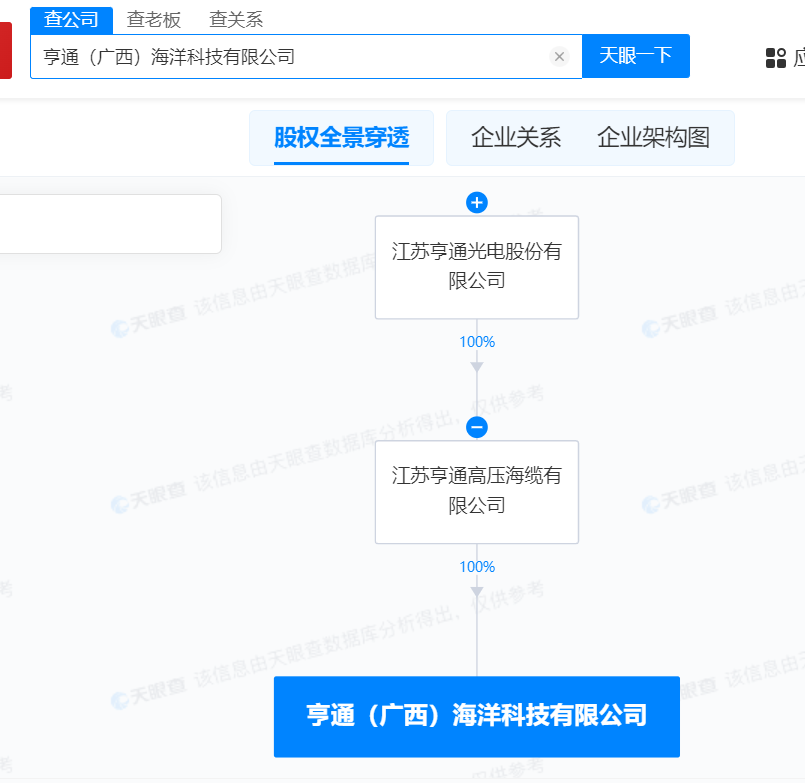Open the 江苏亨通光电股份有限公司 node
805x783 pixels.
[x=476, y=267]
